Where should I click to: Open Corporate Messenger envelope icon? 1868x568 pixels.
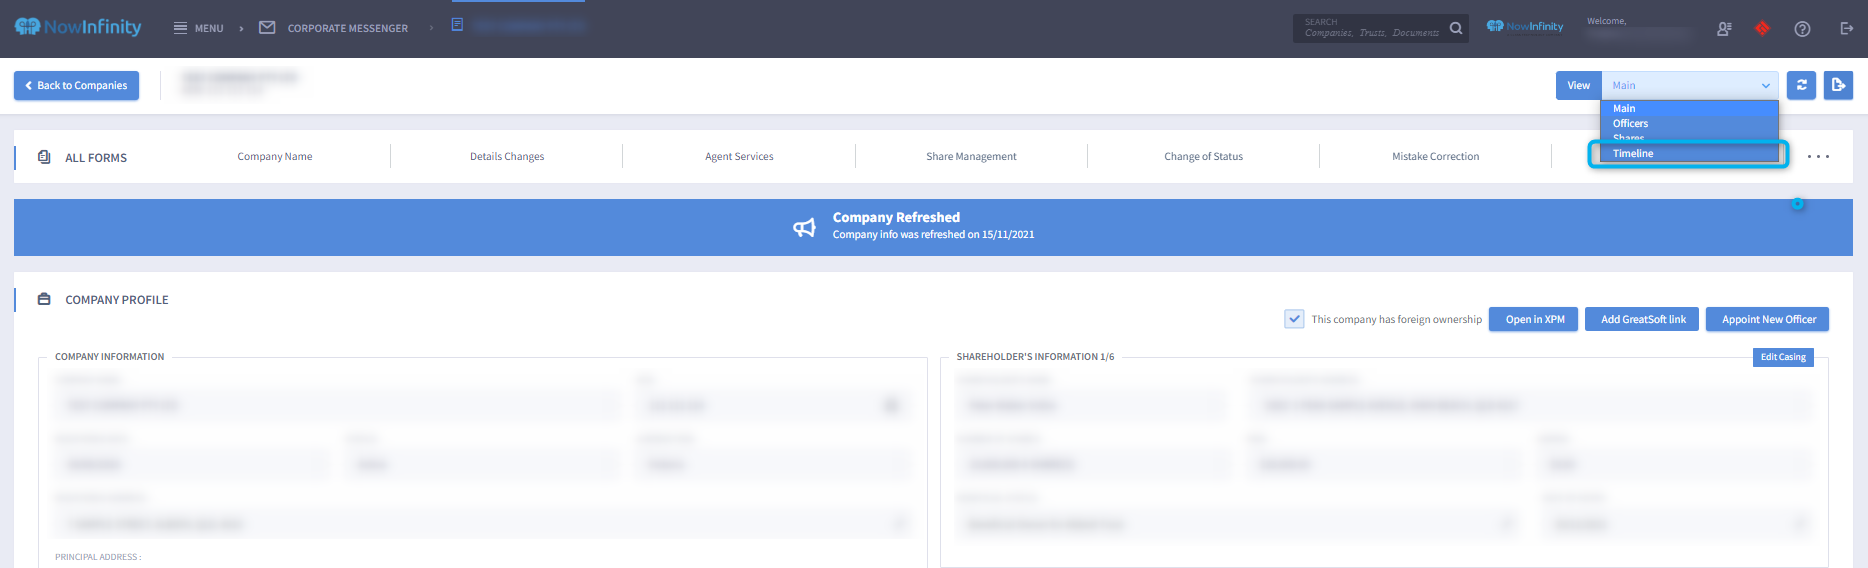(x=267, y=28)
